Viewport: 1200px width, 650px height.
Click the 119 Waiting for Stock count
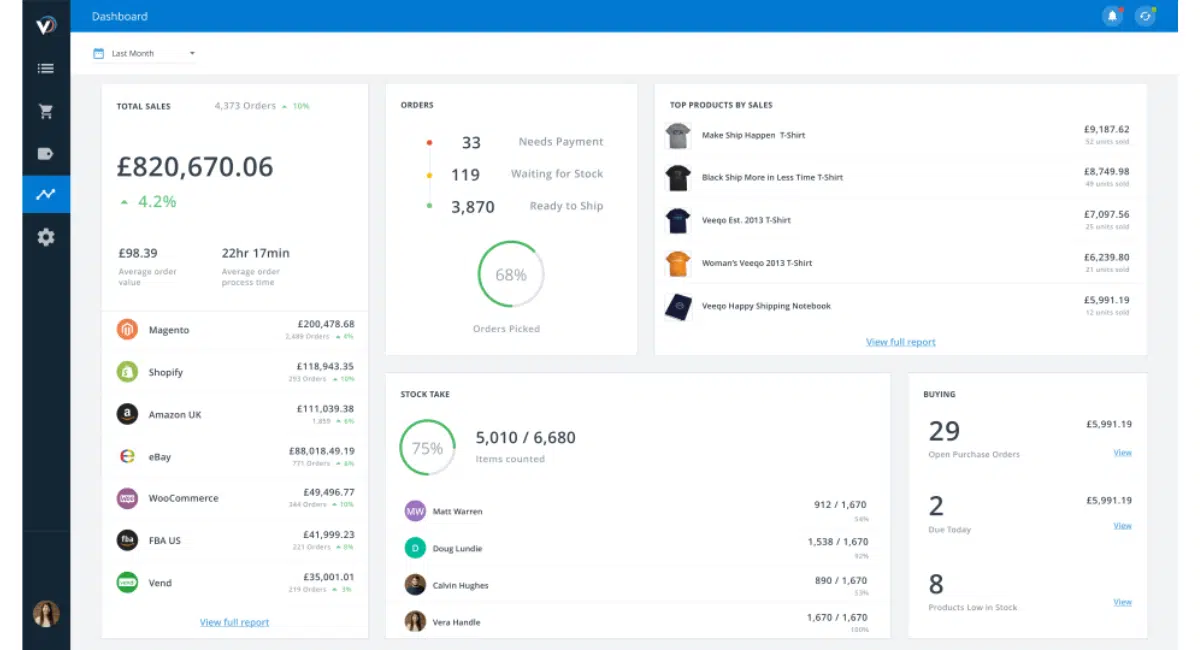[x=466, y=175]
